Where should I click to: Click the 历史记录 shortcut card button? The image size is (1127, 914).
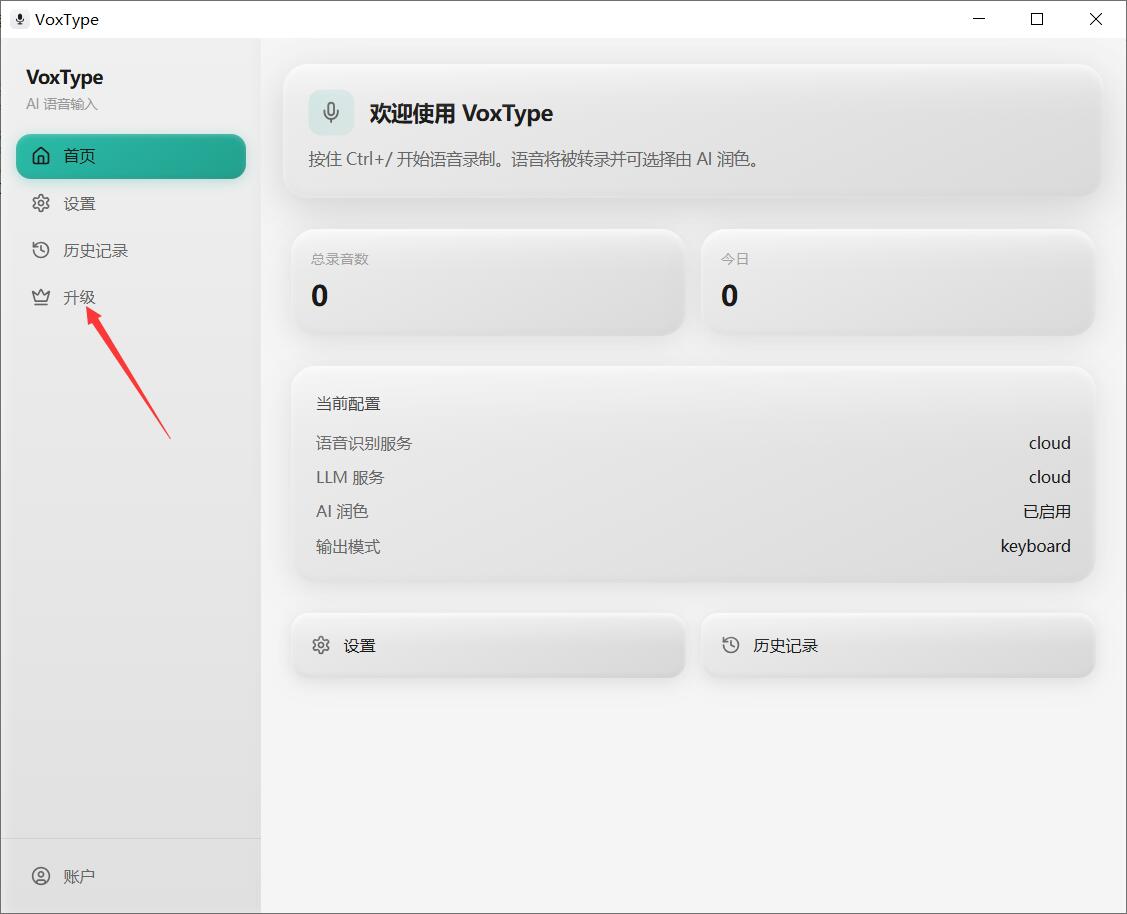[x=898, y=645]
